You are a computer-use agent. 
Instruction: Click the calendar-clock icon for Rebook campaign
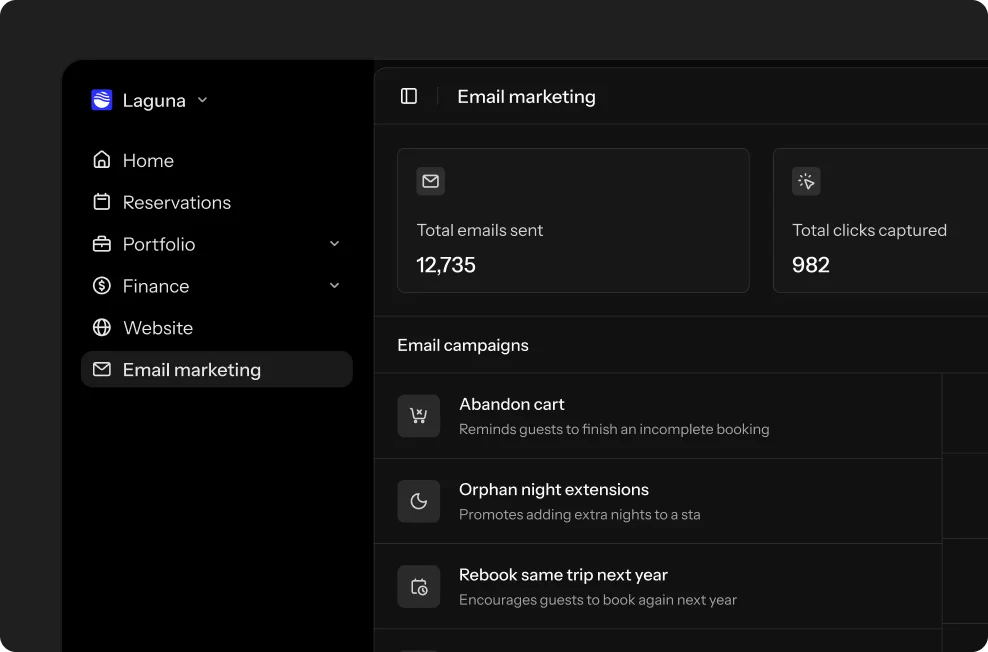tap(418, 586)
